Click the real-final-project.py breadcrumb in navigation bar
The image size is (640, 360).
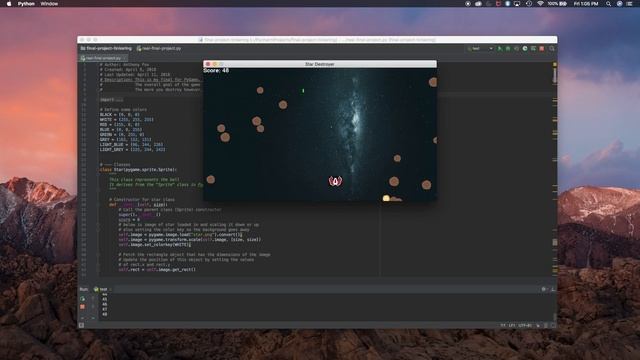click(x=159, y=49)
